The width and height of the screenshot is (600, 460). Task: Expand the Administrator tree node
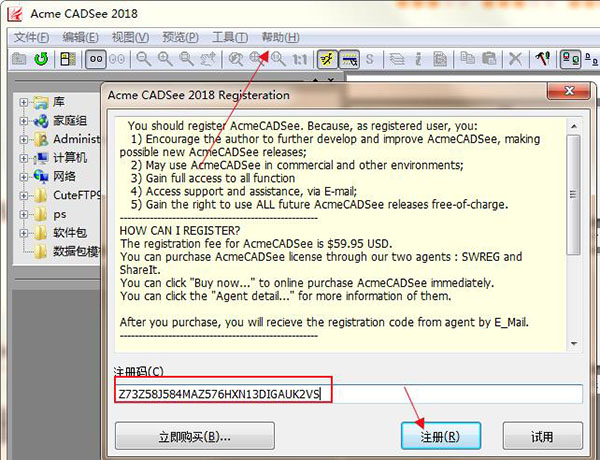pyautogui.click(x=23, y=140)
